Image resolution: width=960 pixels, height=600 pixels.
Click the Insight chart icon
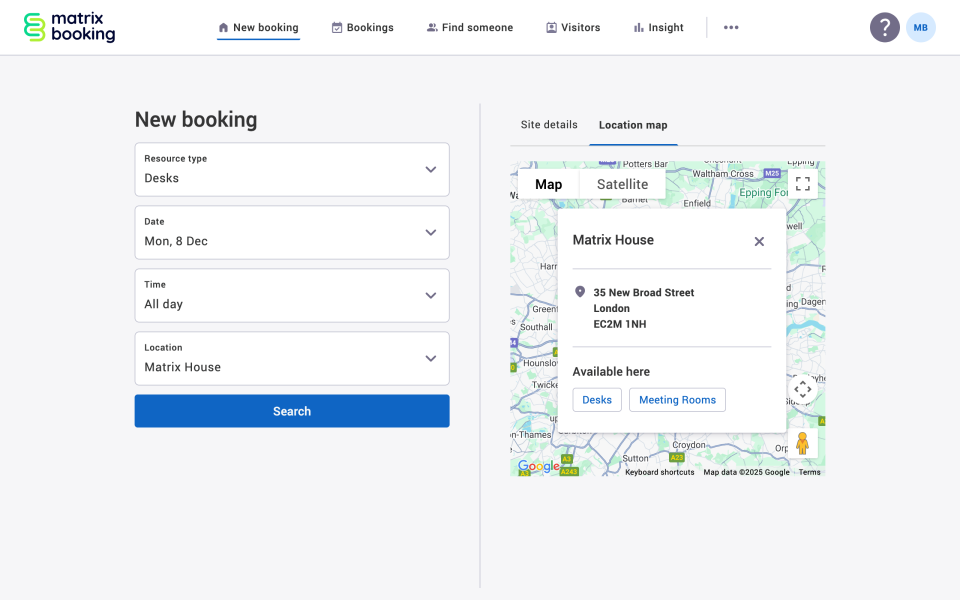point(640,27)
